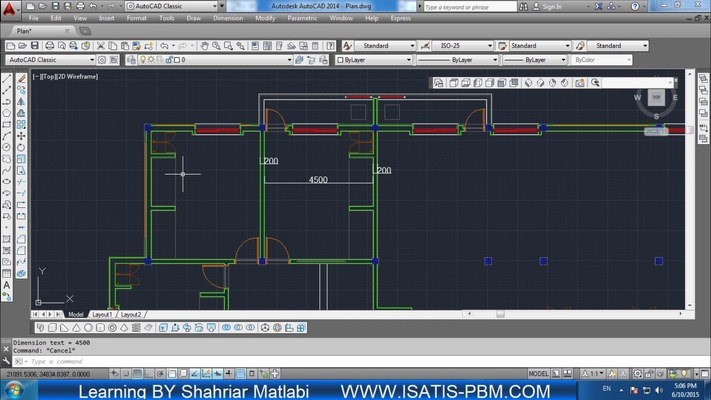Click the Help question mark toolbar icon
Screen dimensions: 711x400
coord(331,46)
